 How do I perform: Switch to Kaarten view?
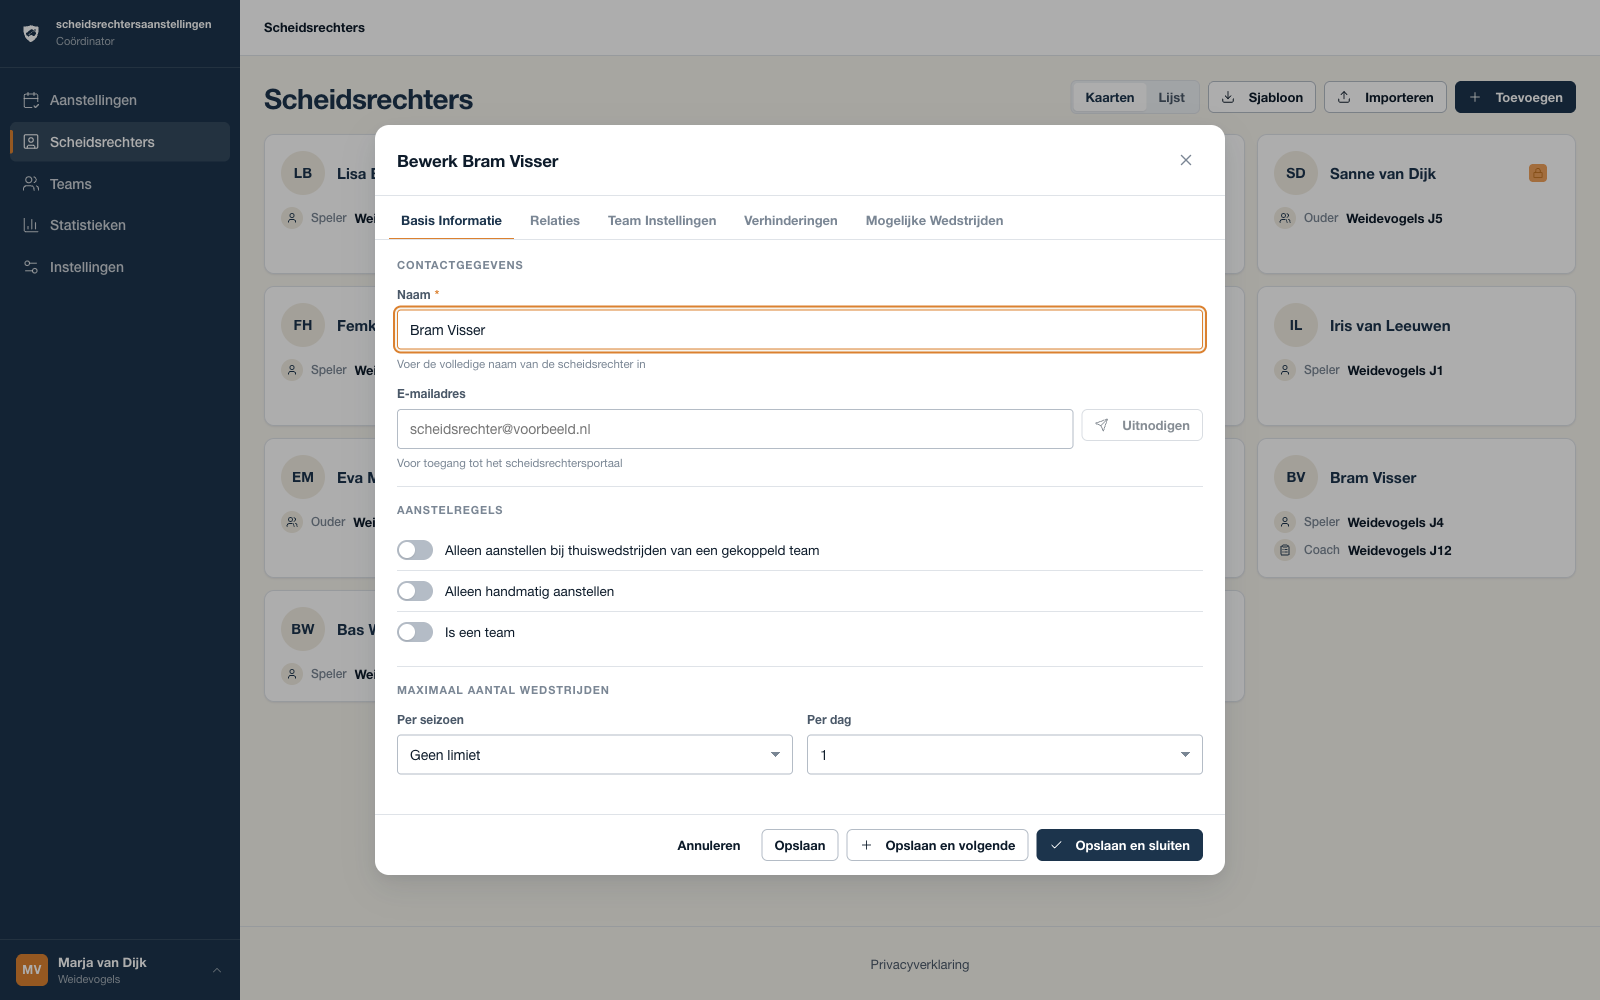(x=1110, y=97)
